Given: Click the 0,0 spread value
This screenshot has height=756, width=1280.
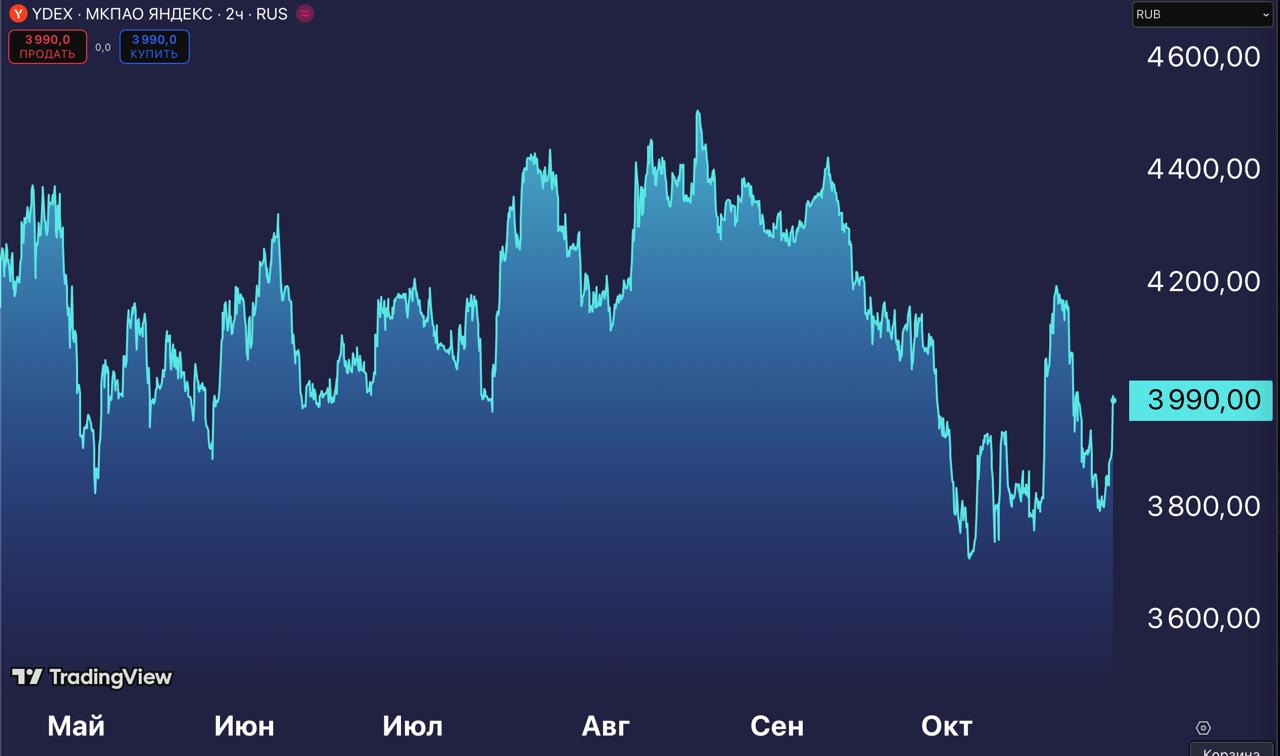Looking at the screenshot, I should pyautogui.click(x=103, y=47).
